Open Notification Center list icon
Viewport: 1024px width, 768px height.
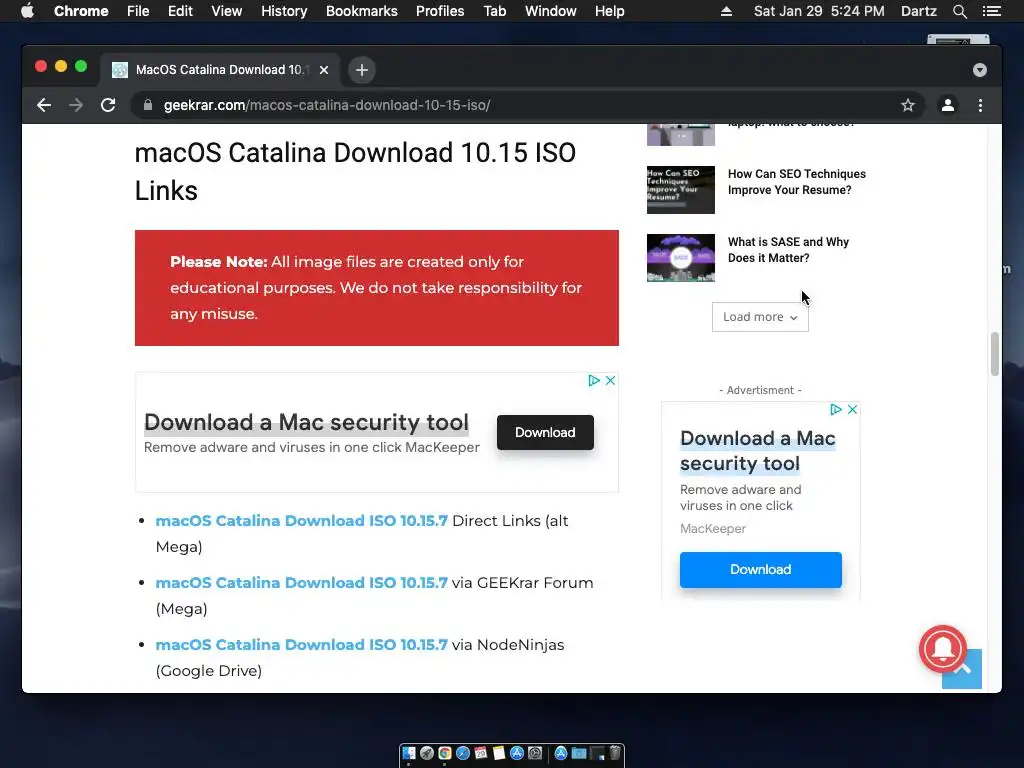point(991,11)
